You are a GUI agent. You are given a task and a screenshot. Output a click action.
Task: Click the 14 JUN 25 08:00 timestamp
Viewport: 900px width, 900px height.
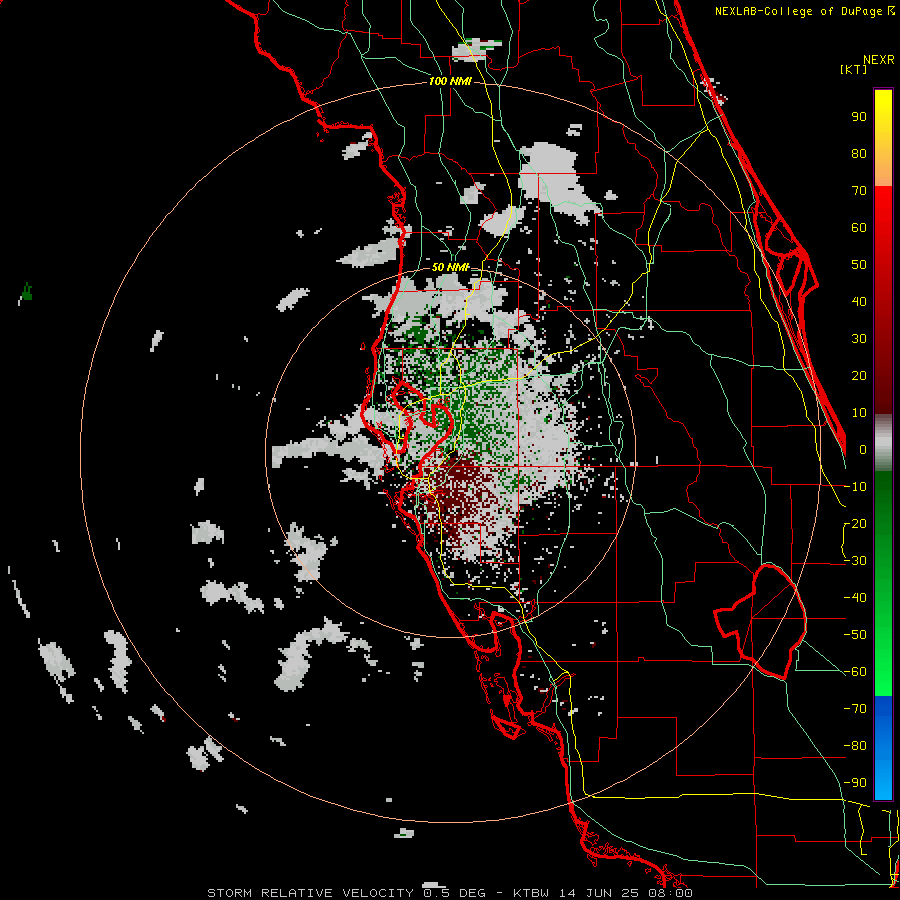pos(626,893)
